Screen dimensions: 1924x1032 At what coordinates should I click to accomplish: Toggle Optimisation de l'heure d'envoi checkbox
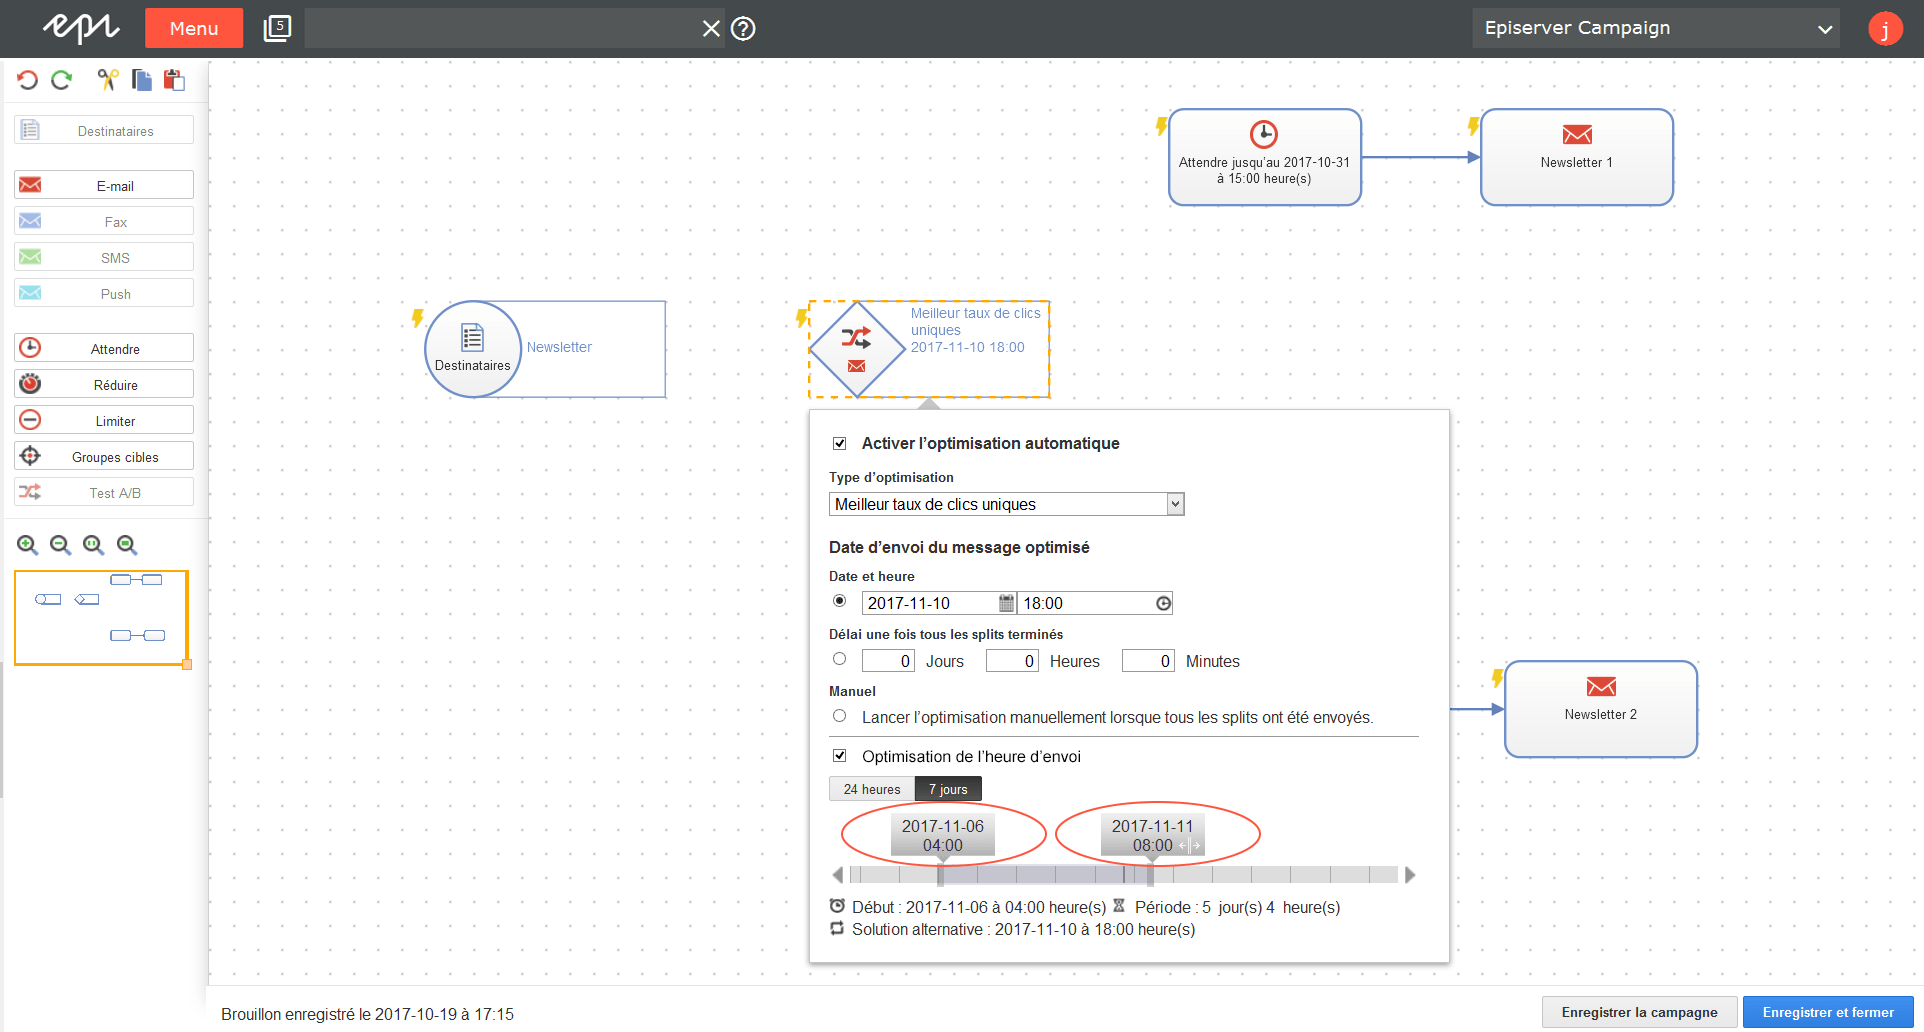pos(840,756)
